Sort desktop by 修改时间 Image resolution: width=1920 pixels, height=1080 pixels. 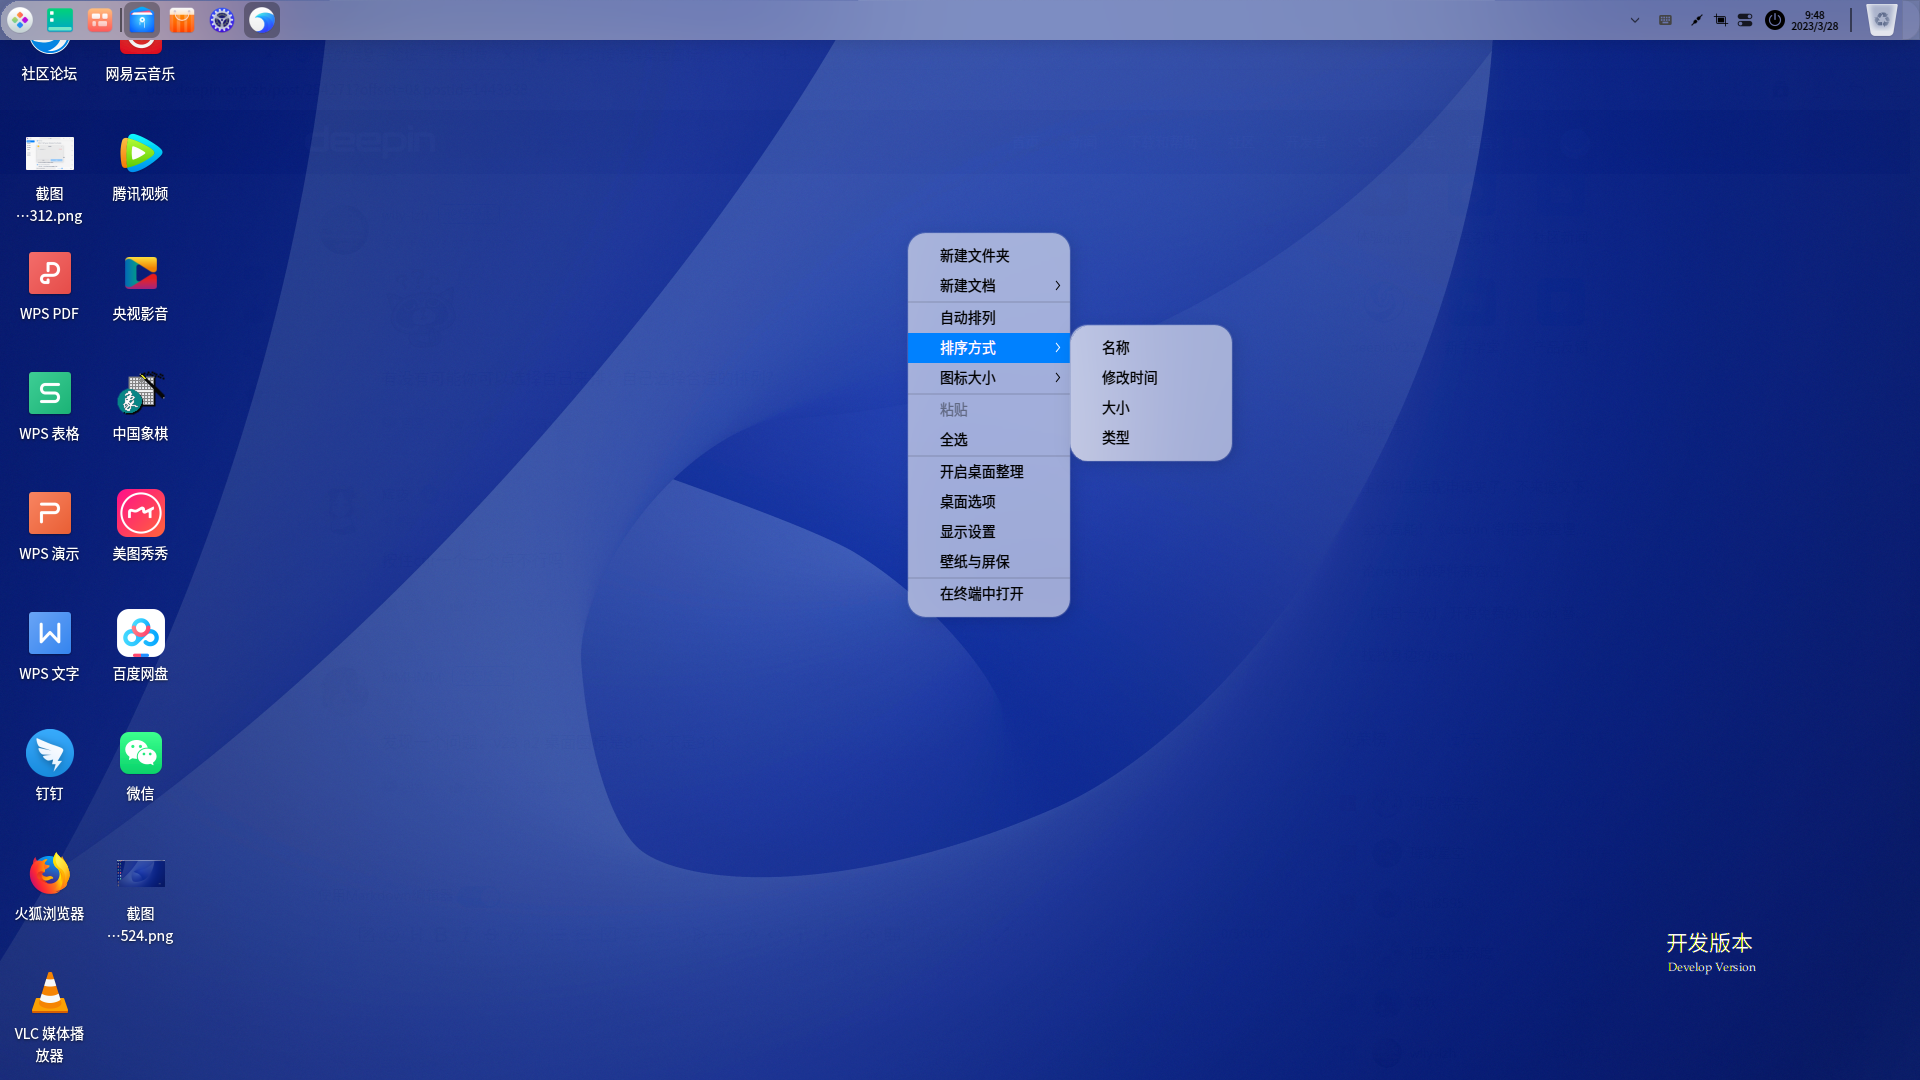1129,378
